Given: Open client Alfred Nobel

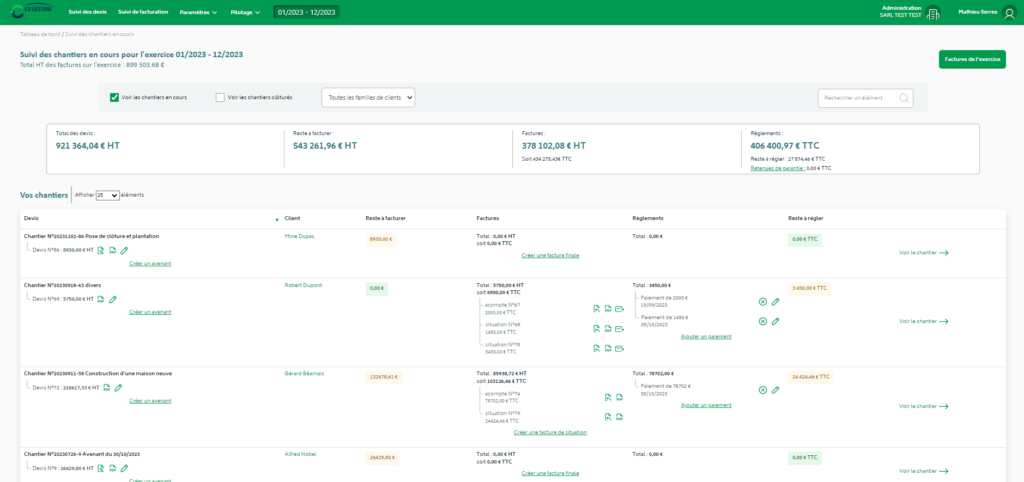Looking at the screenshot, I should (x=300, y=454).
